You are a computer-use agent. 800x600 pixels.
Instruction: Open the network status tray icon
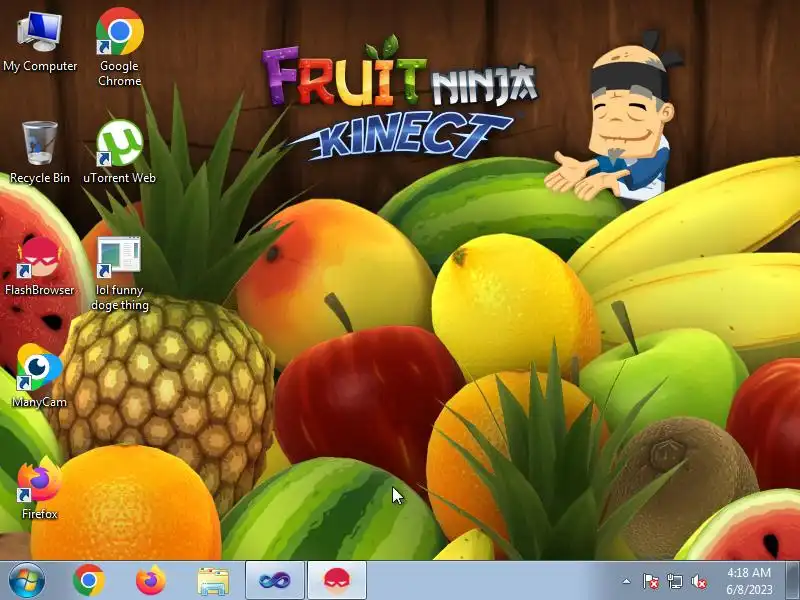tap(674, 581)
